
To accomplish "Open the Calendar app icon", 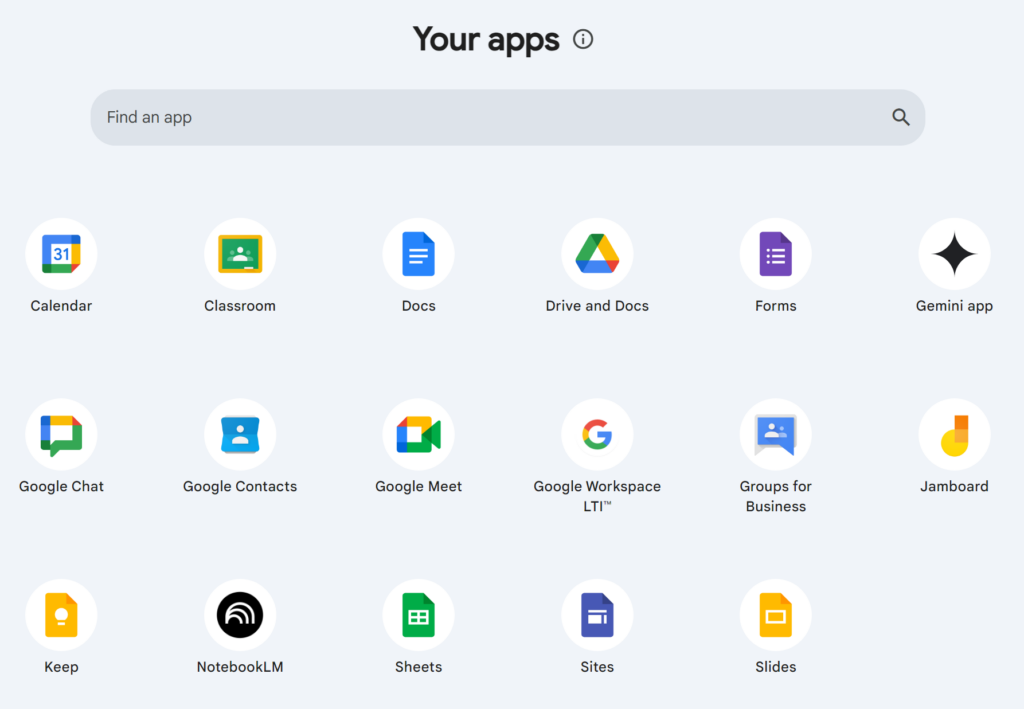I will pos(61,254).
